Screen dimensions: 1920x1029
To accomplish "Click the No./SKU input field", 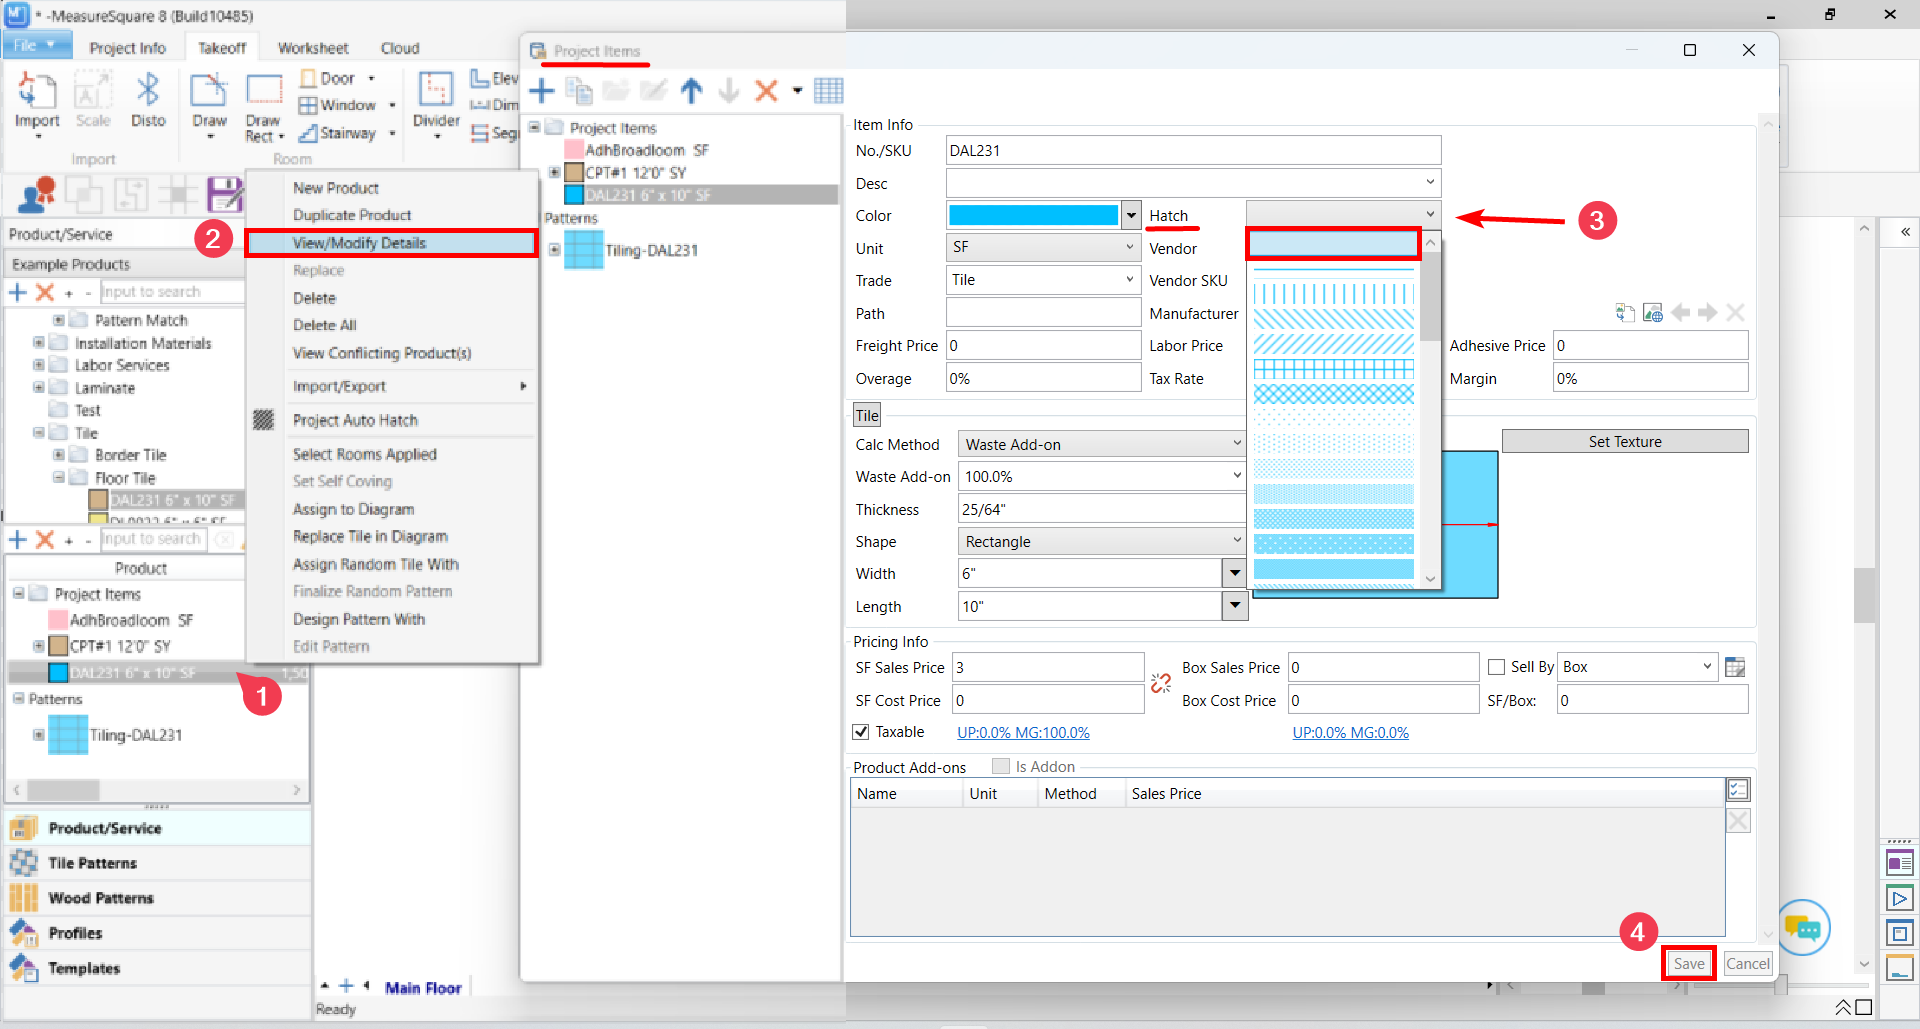I will click(1193, 150).
